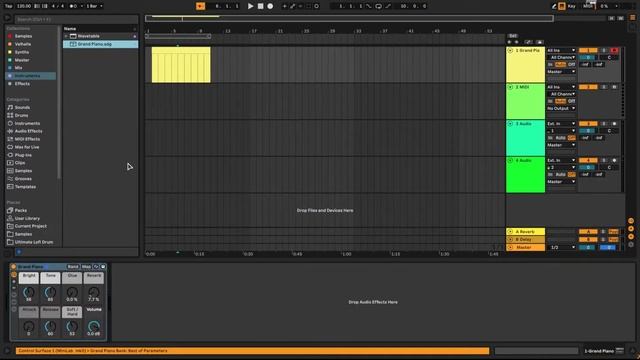Select the Master collection
This screenshot has width=640, height=360.
[22, 60]
